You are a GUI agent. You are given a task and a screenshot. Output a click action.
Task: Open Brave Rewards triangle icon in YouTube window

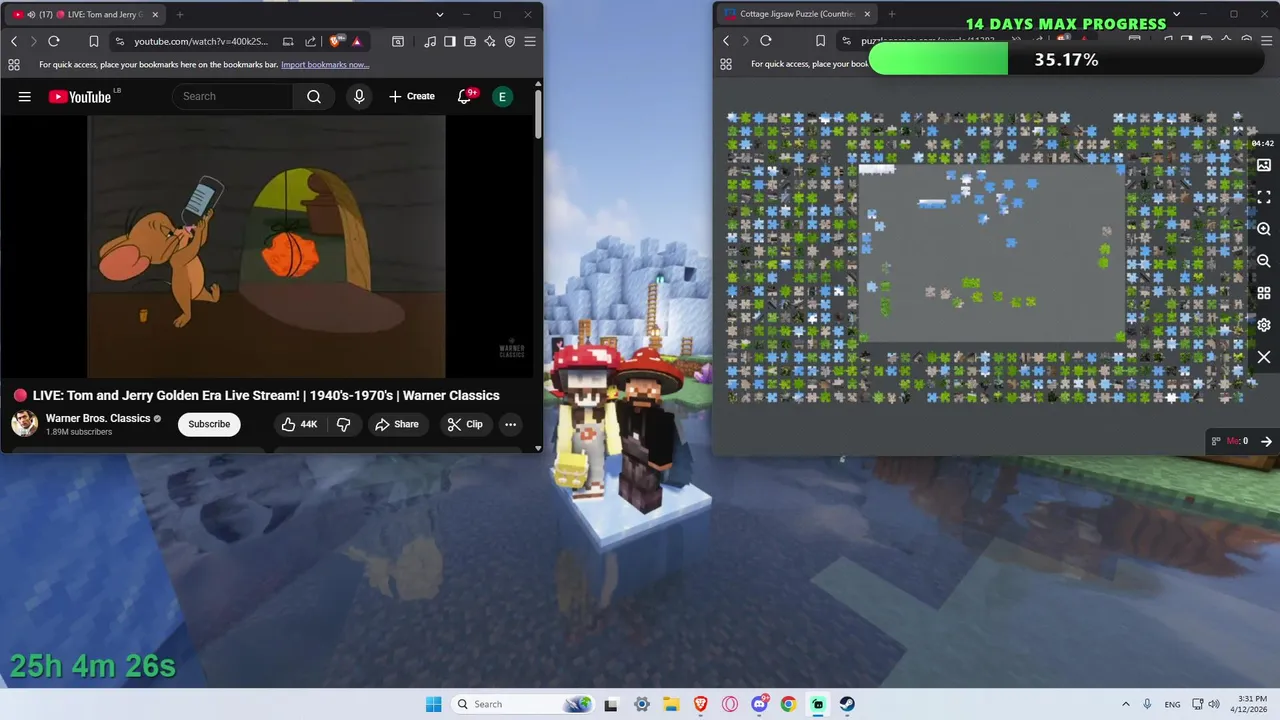(x=357, y=41)
